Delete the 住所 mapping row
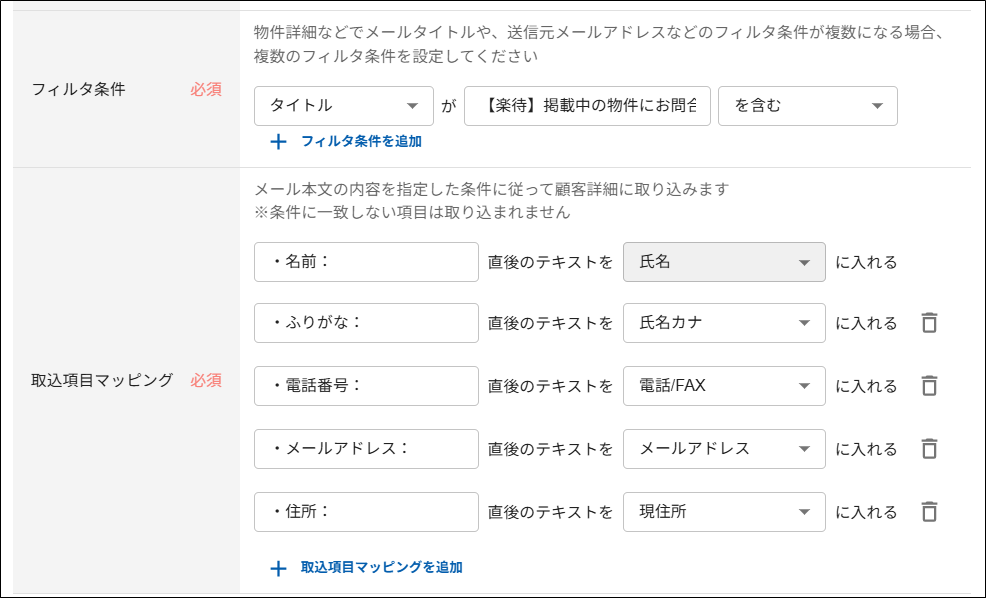 [x=929, y=511]
